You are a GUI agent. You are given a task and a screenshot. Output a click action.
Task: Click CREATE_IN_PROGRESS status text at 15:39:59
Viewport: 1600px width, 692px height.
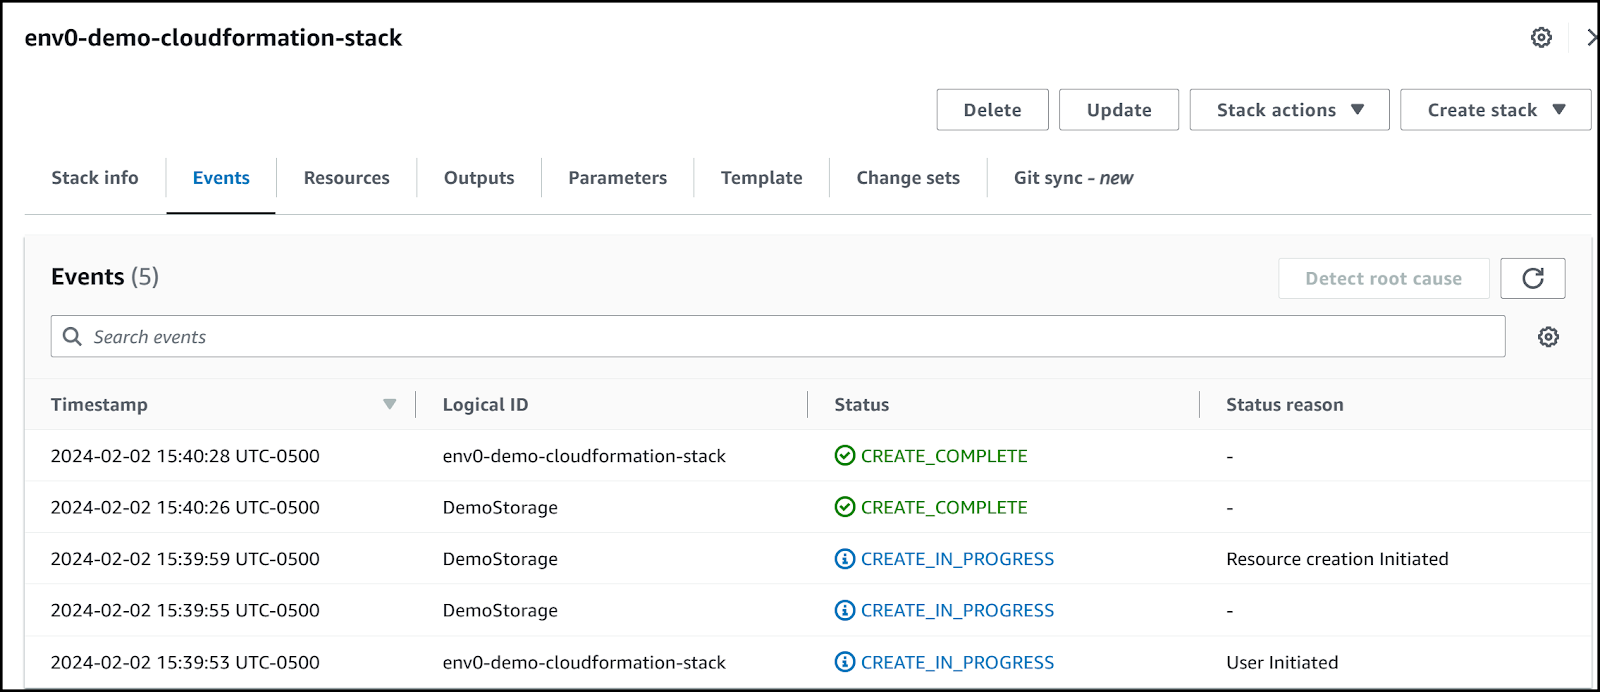coord(957,559)
